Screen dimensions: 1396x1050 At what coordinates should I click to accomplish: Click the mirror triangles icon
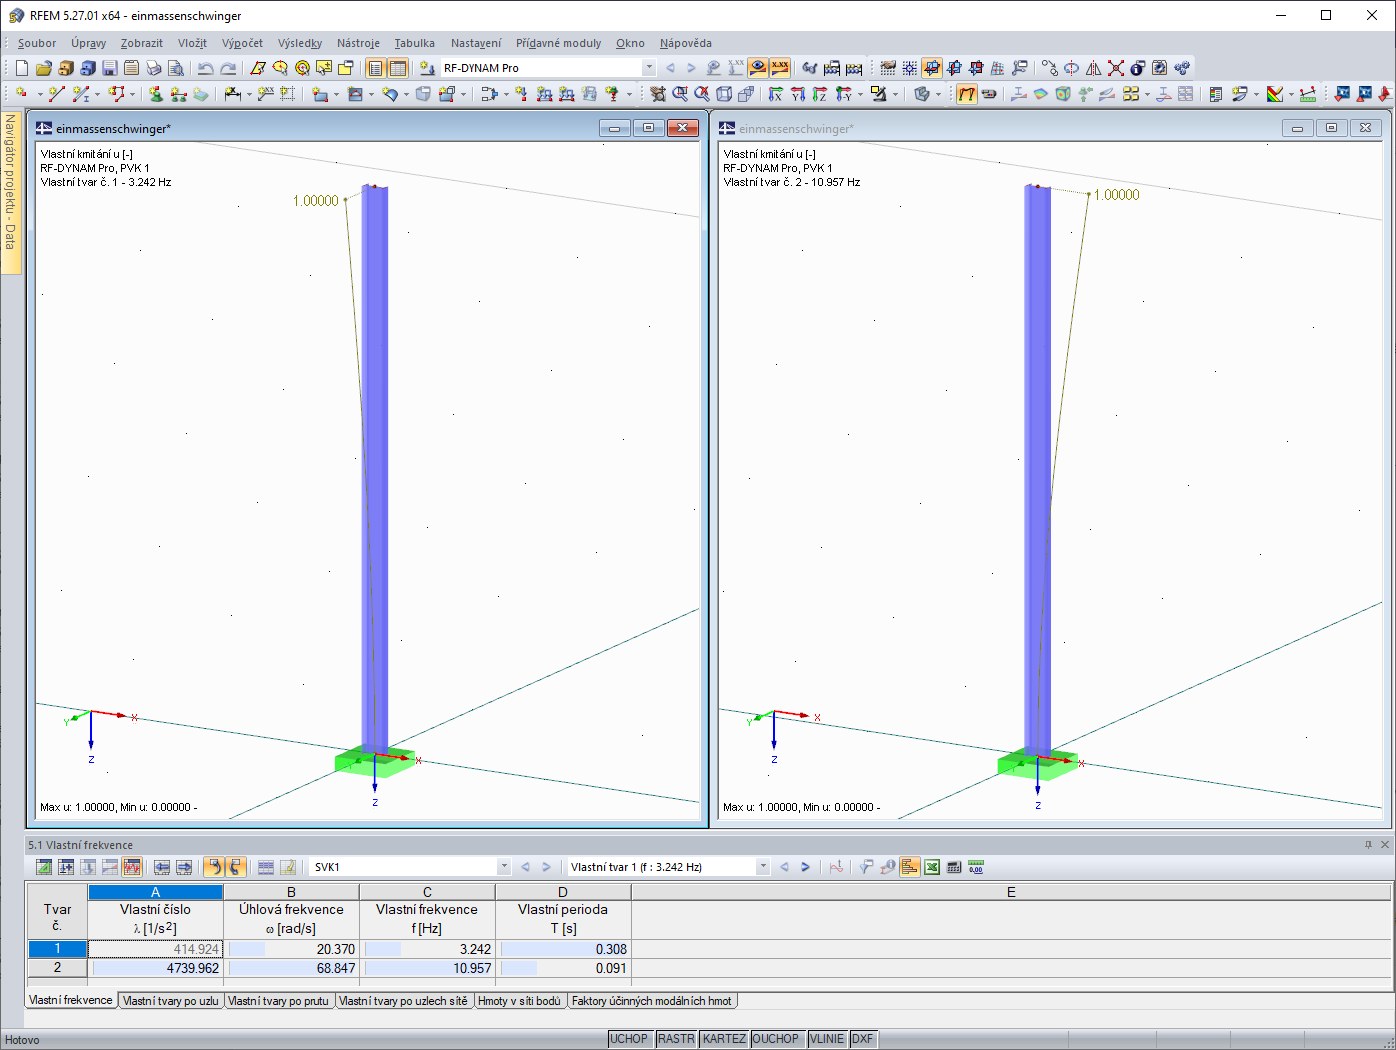[1094, 68]
